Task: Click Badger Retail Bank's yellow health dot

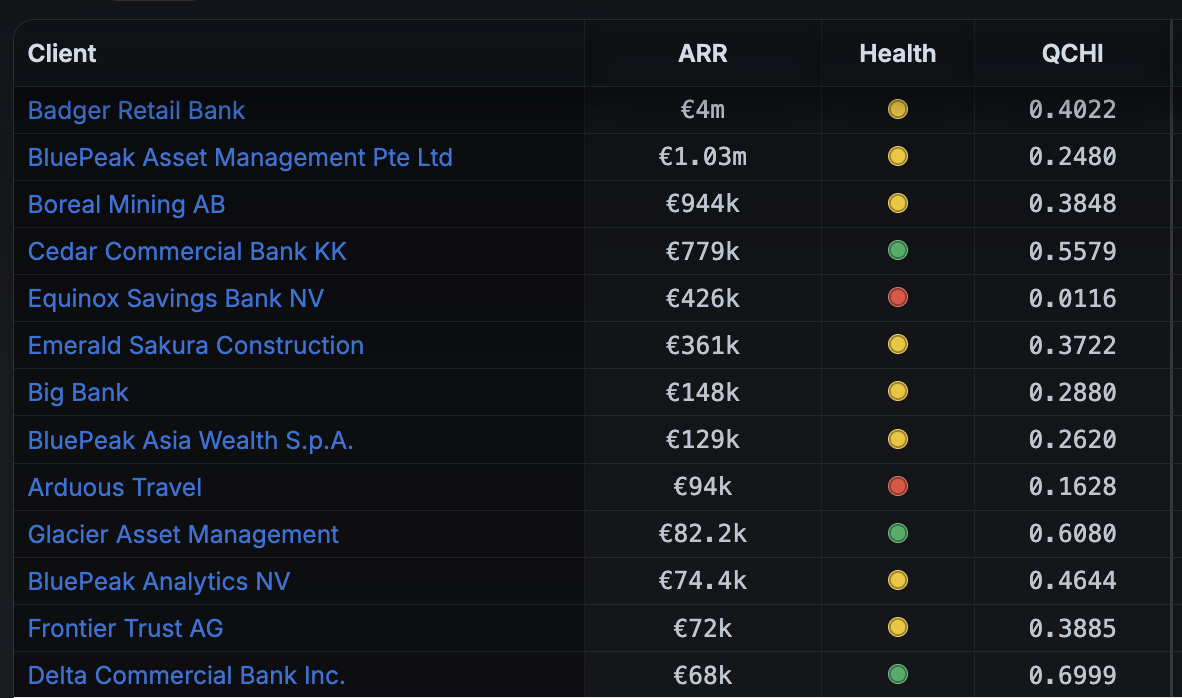Action: coord(898,109)
